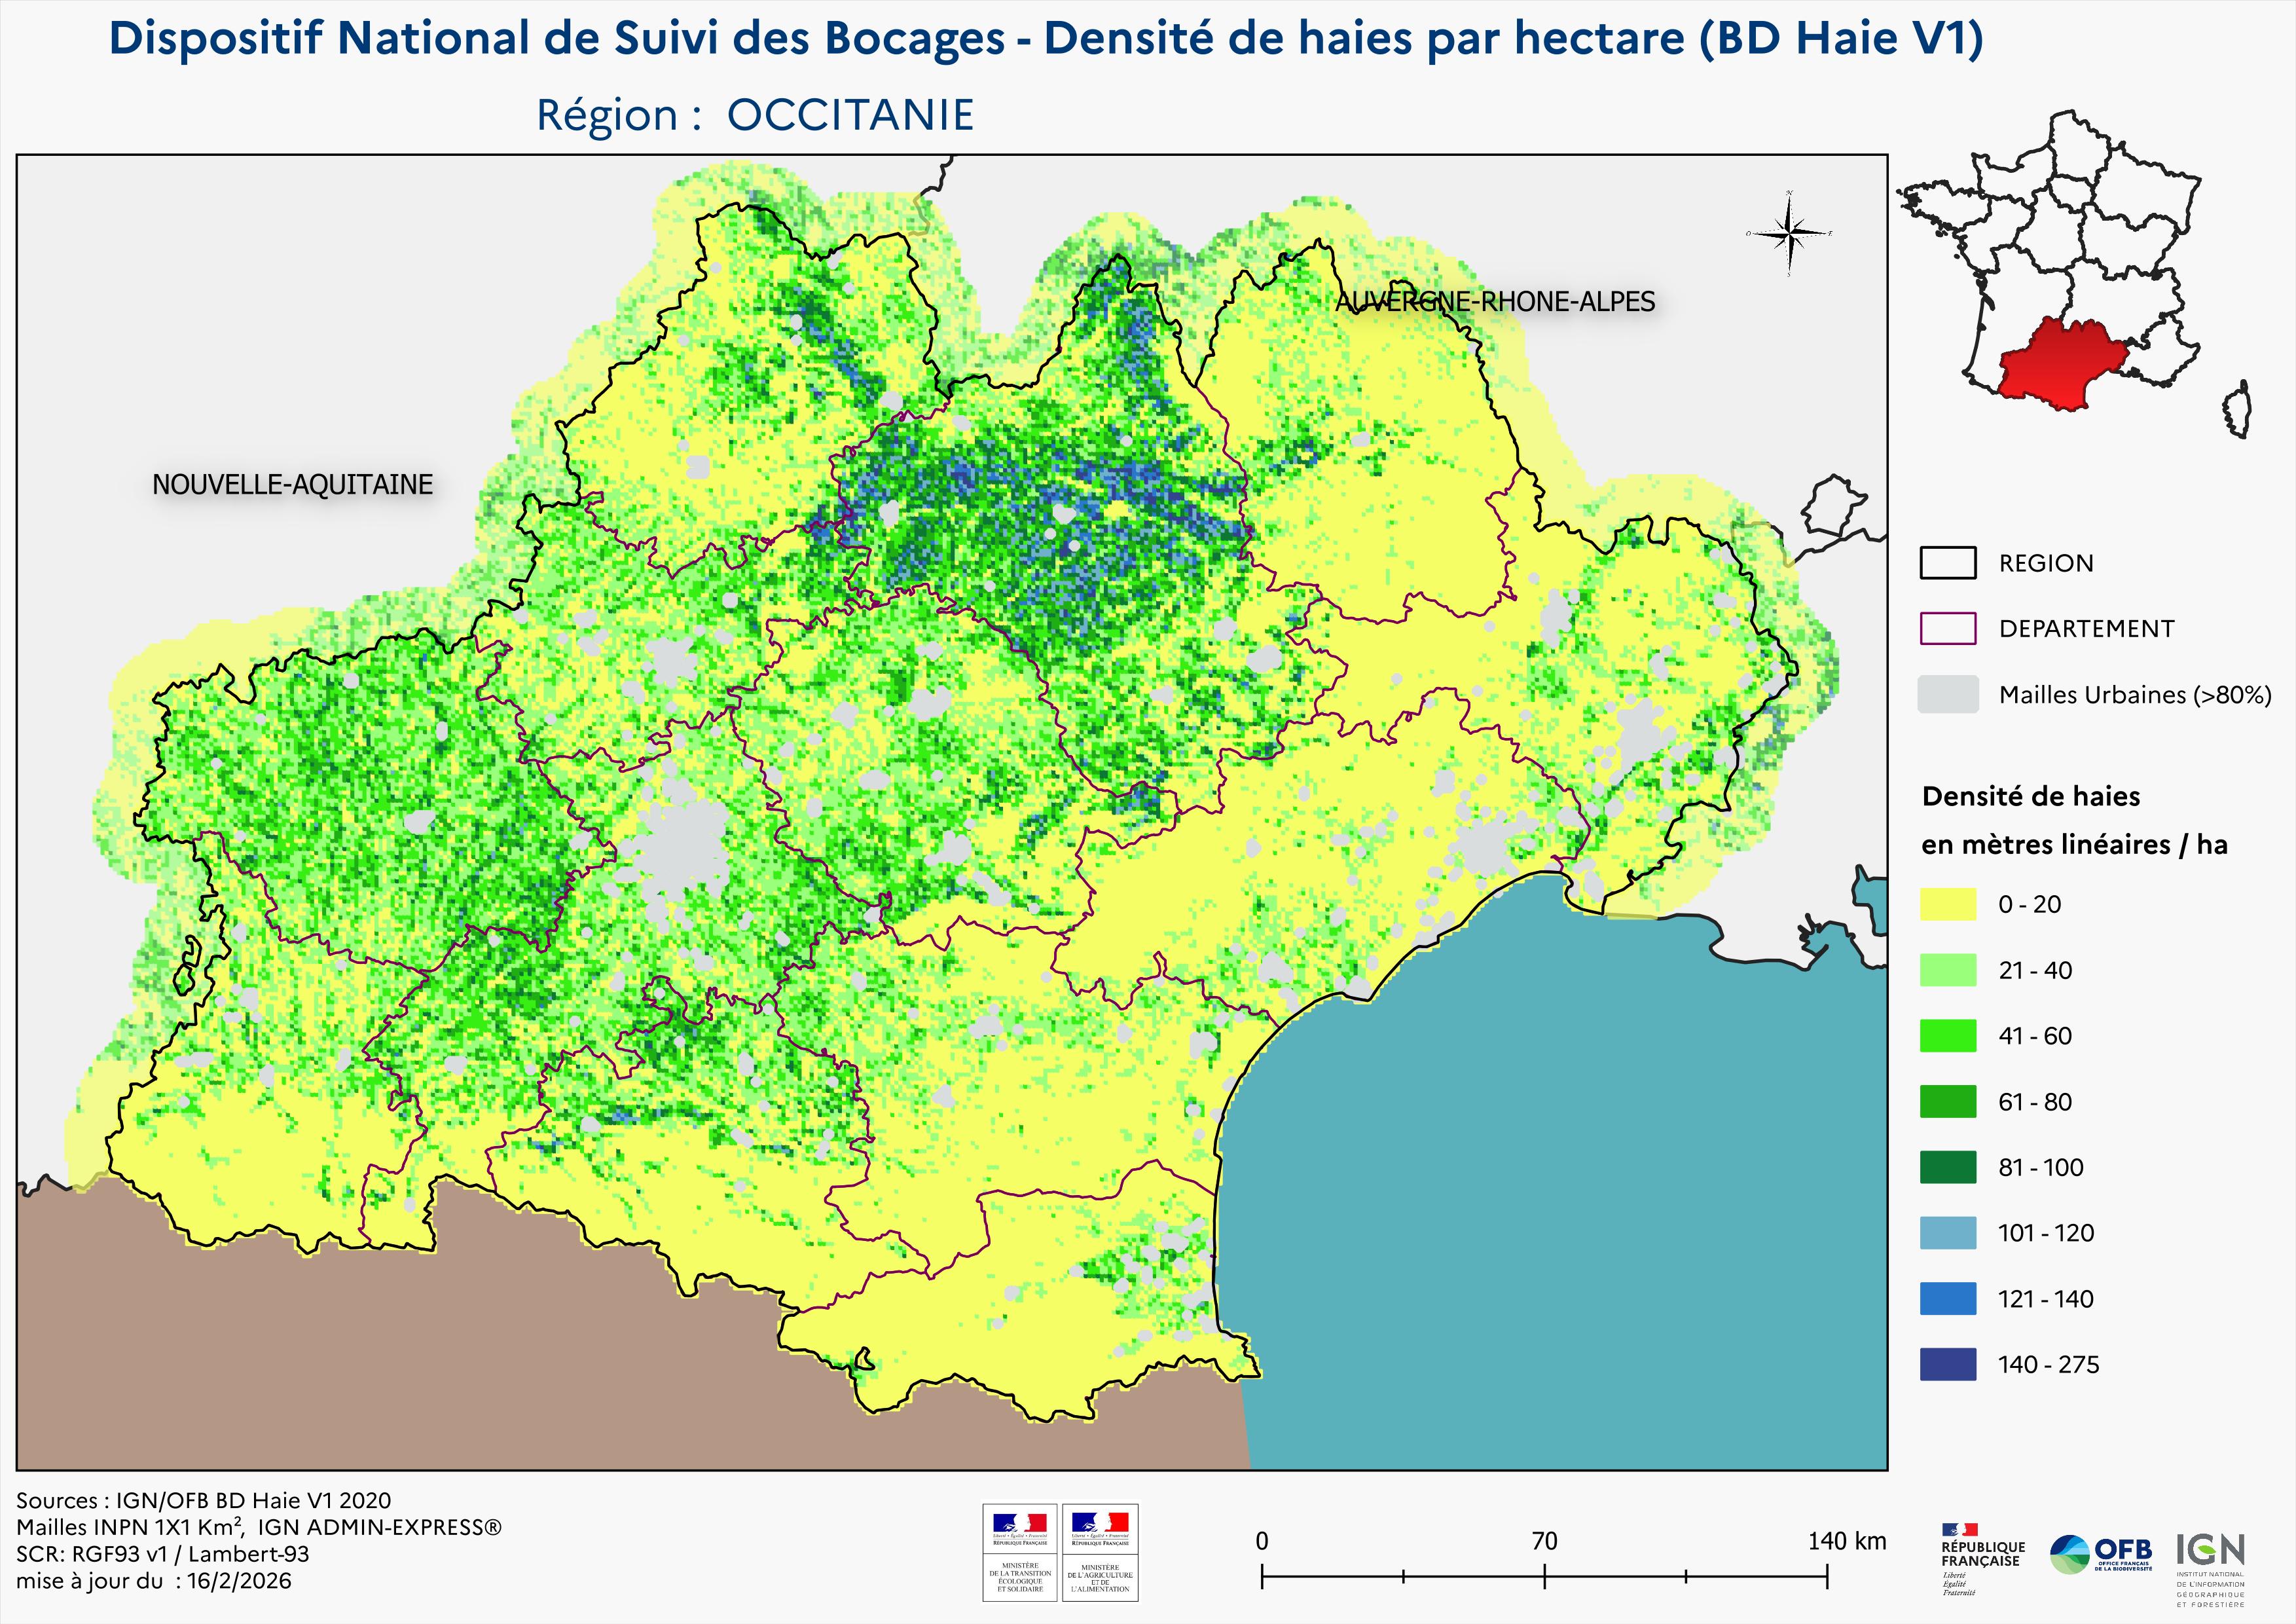Click the dark blue 140 - 275 swatch
The width and height of the screenshot is (2296, 1624).
click(1947, 1364)
